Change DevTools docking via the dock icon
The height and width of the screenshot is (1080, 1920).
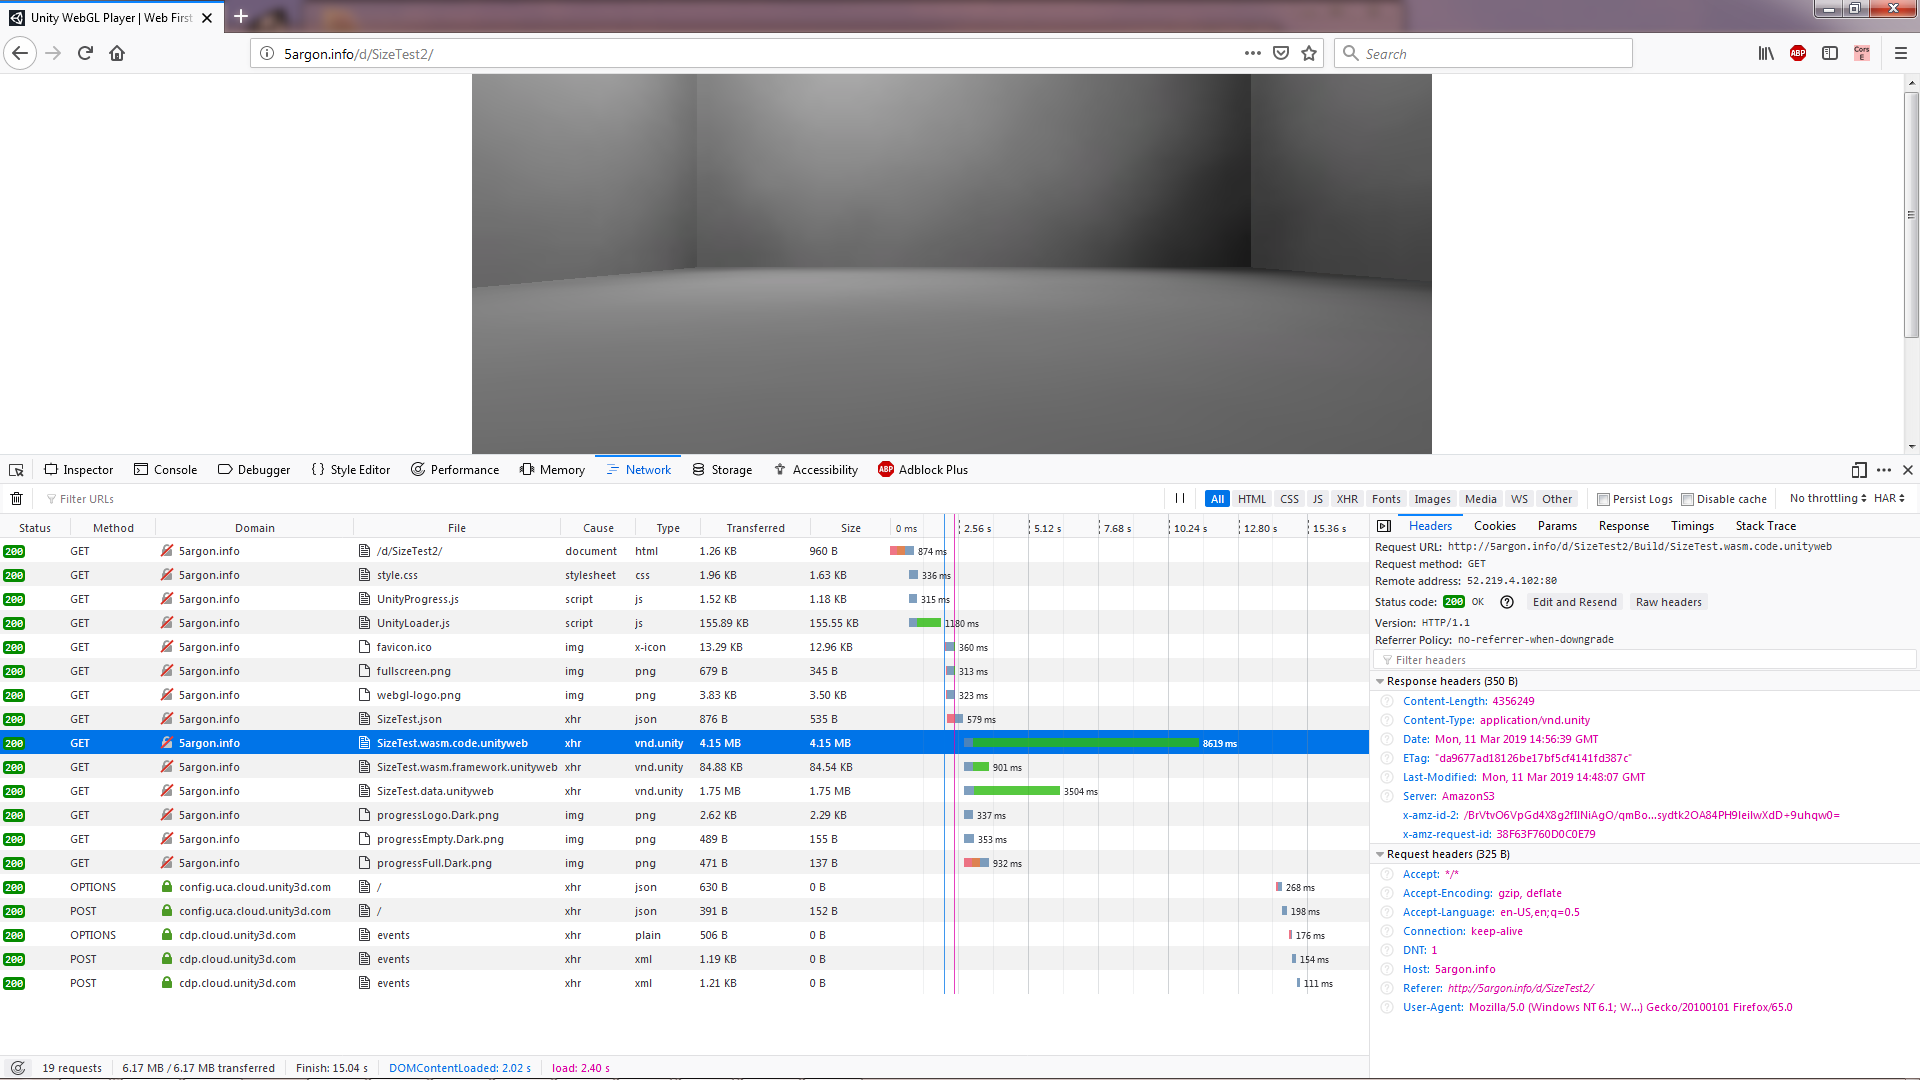pyautogui.click(x=1858, y=469)
